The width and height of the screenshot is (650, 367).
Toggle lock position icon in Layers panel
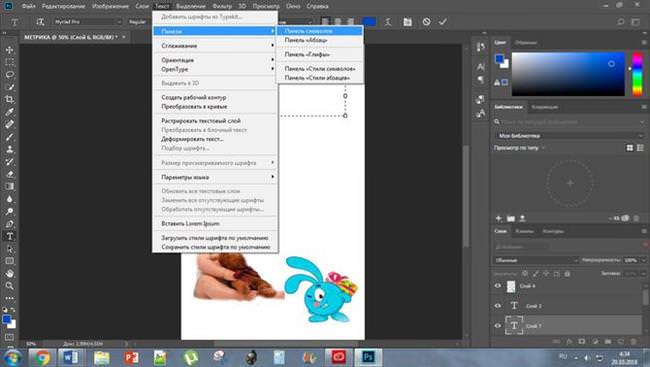pyautogui.click(x=546, y=274)
